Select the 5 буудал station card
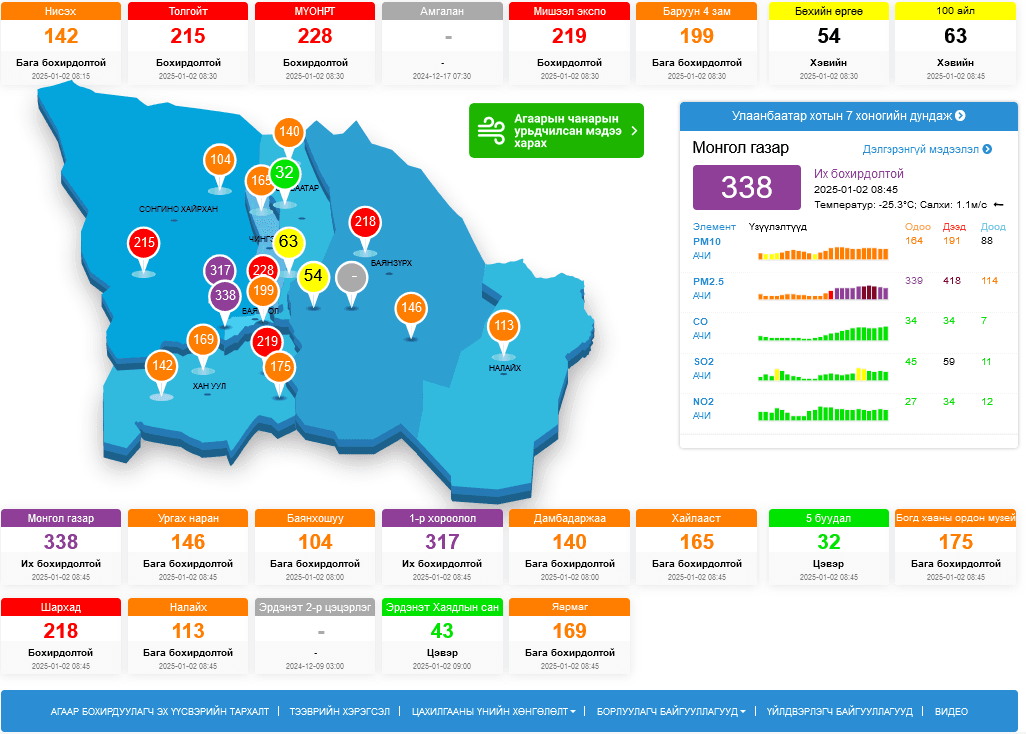The image size is (1026, 734). click(x=828, y=548)
